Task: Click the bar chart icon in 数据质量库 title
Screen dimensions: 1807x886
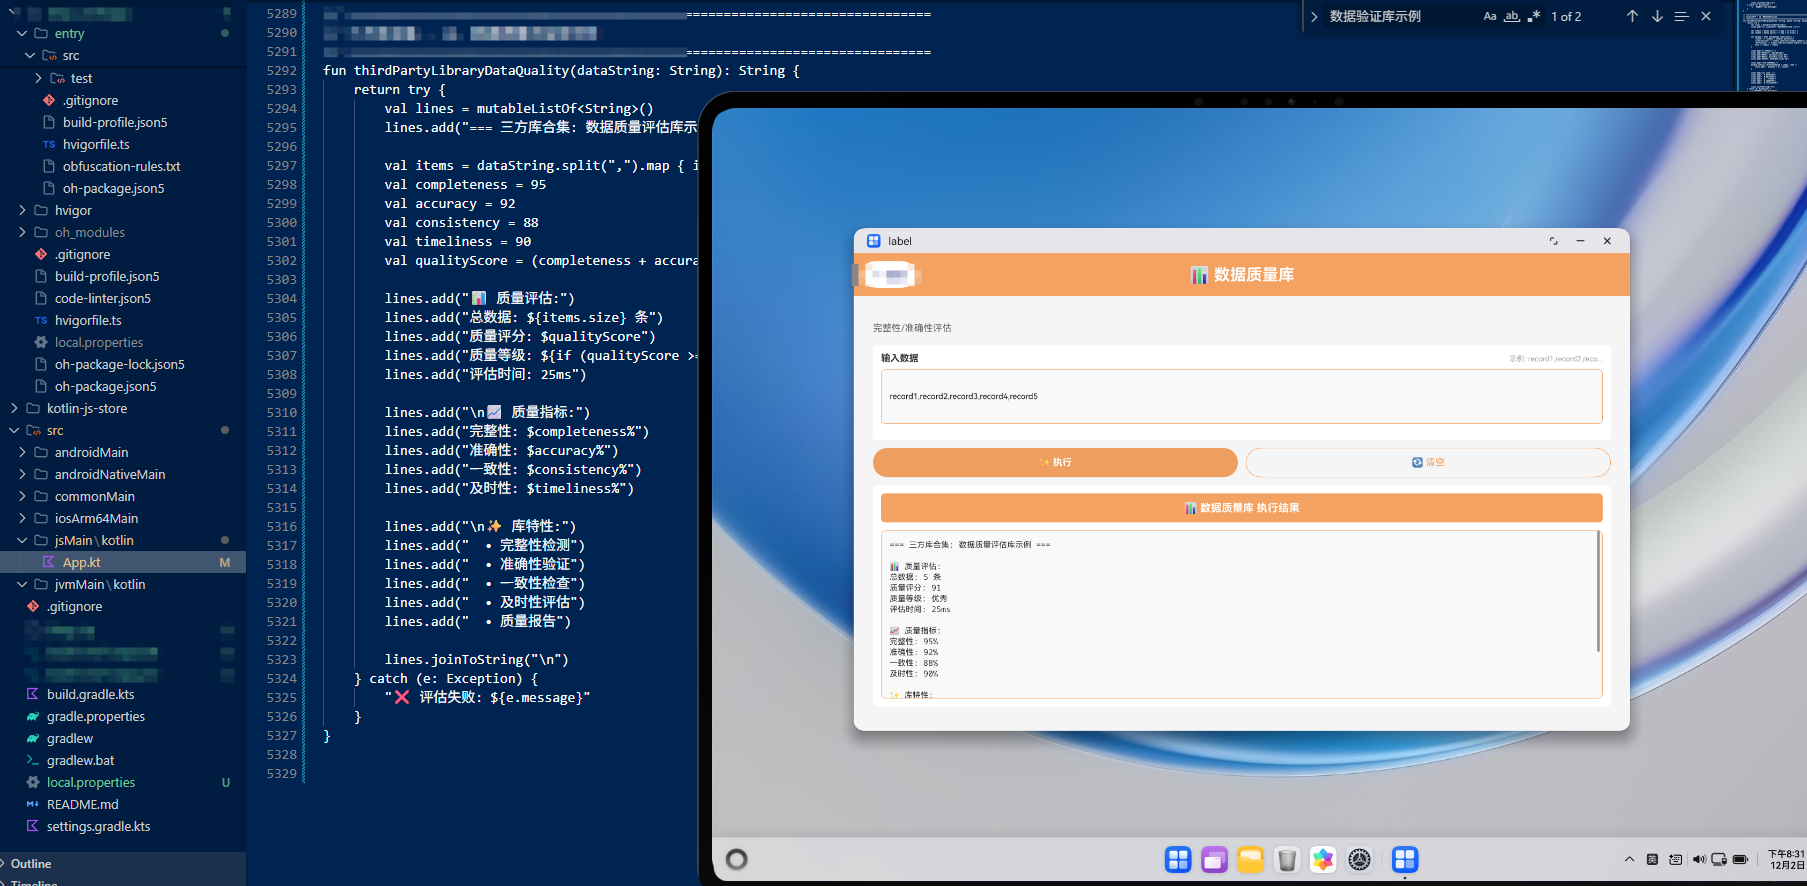Action: 1199,275
